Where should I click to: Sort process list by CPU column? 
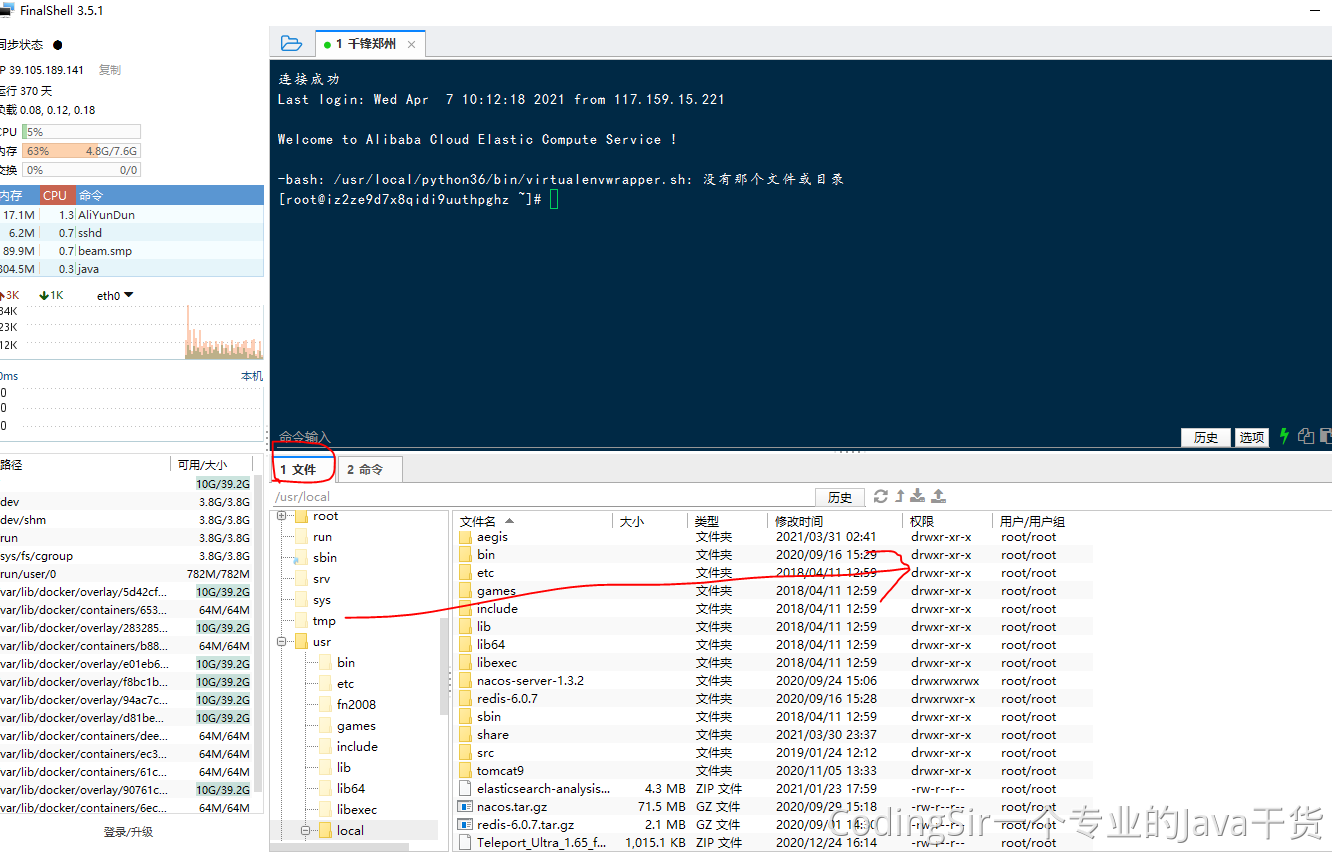[x=56, y=195]
